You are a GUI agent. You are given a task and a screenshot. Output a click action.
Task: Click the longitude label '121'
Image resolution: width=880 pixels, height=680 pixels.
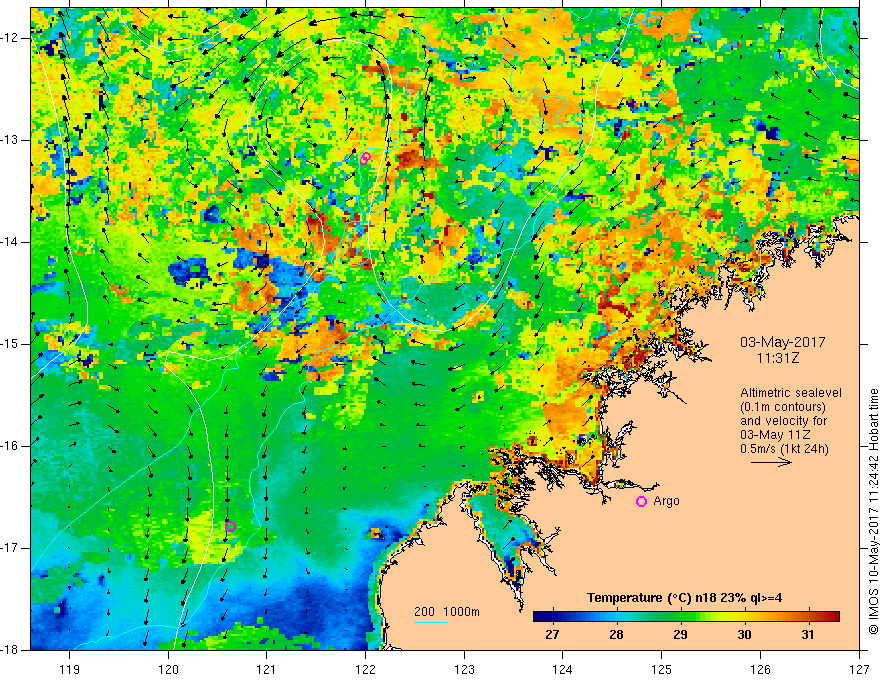click(x=267, y=669)
